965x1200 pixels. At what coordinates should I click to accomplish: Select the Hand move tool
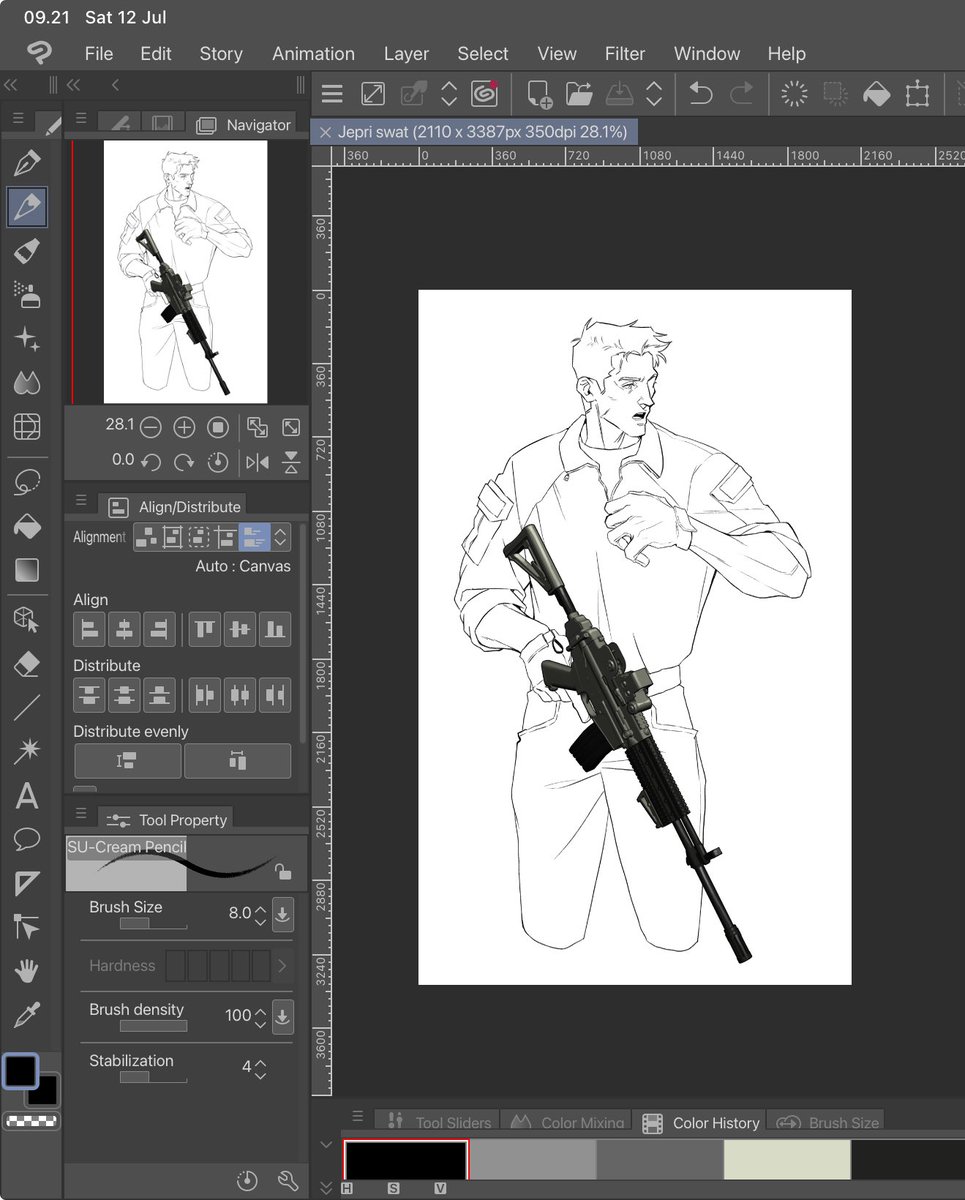pyautogui.click(x=27, y=971)
